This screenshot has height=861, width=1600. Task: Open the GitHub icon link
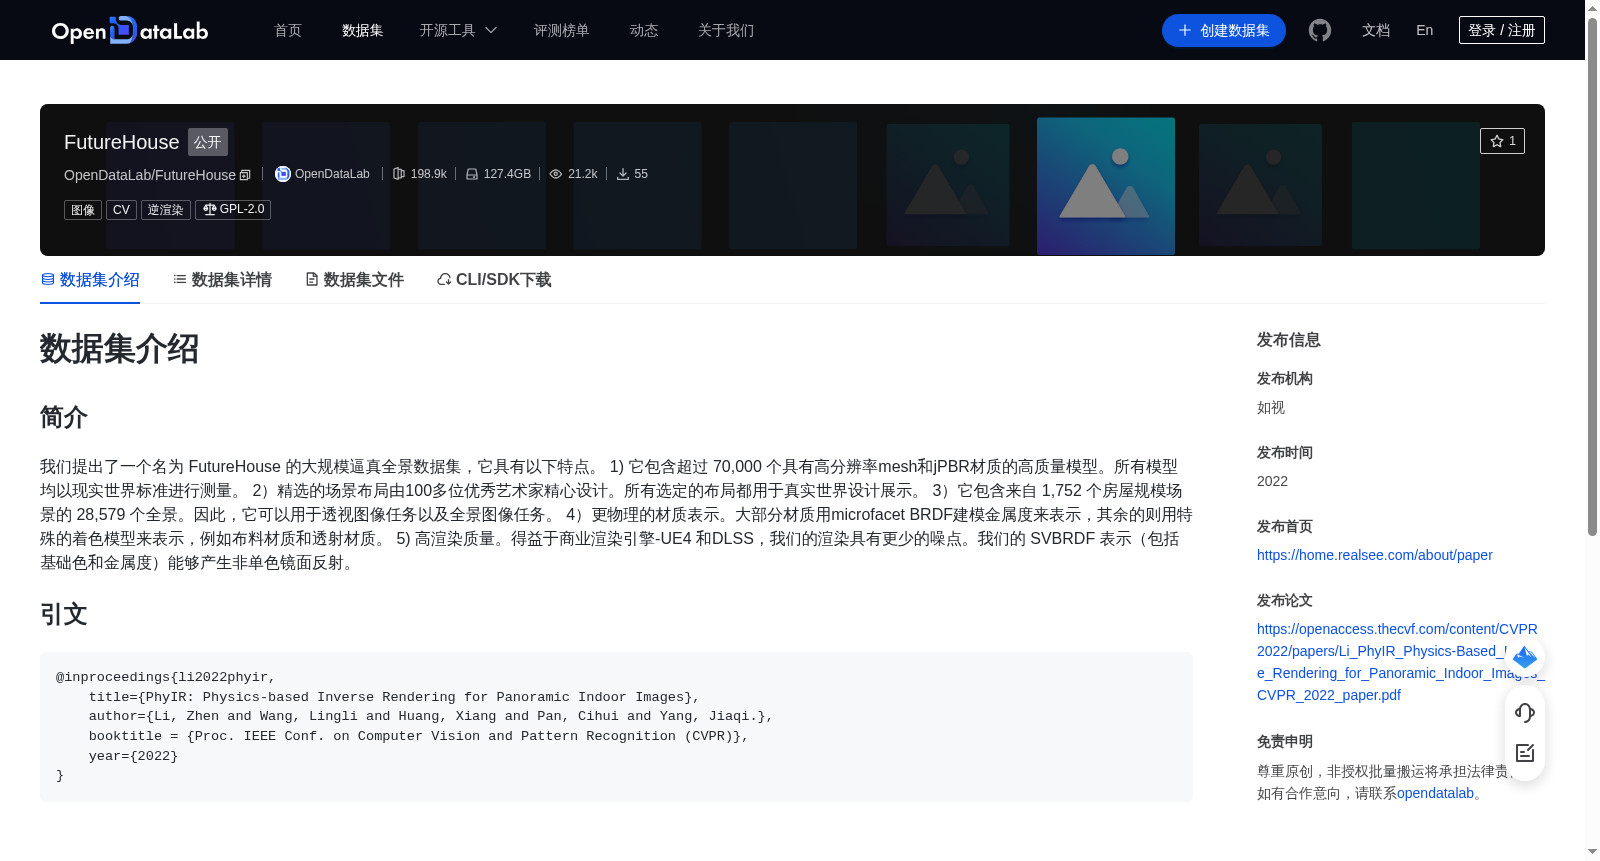click(x=1320, y=30)
